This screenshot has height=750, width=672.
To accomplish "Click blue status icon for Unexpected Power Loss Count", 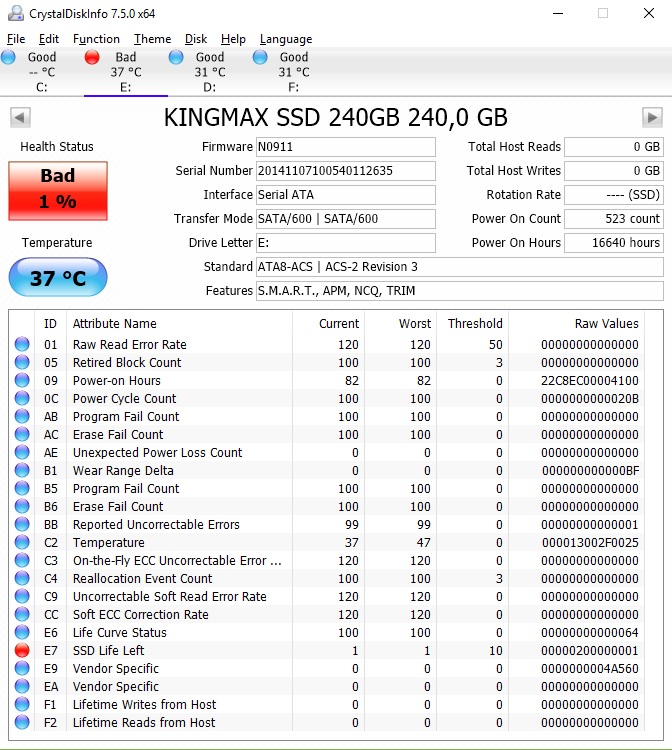I will (22, 452).
